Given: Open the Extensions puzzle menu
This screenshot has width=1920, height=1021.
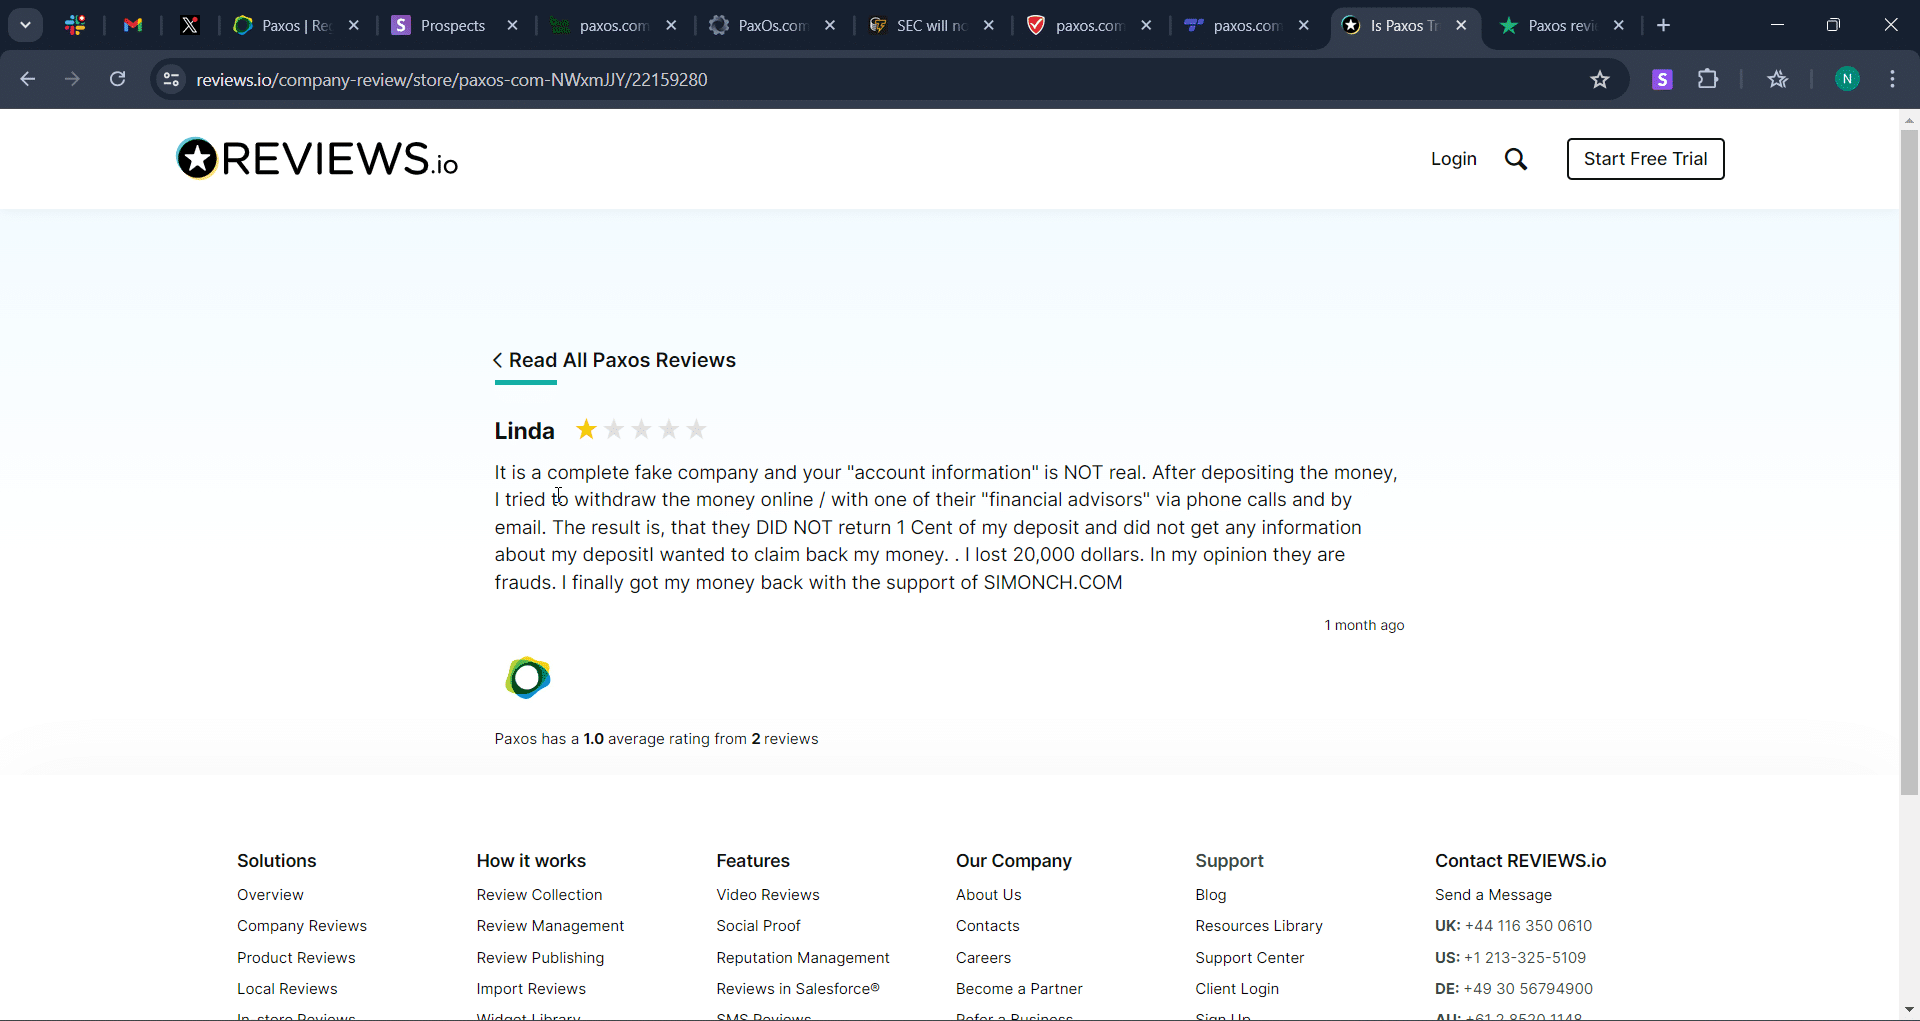Looking at the screenshot, I should (x=1709, y=79).
